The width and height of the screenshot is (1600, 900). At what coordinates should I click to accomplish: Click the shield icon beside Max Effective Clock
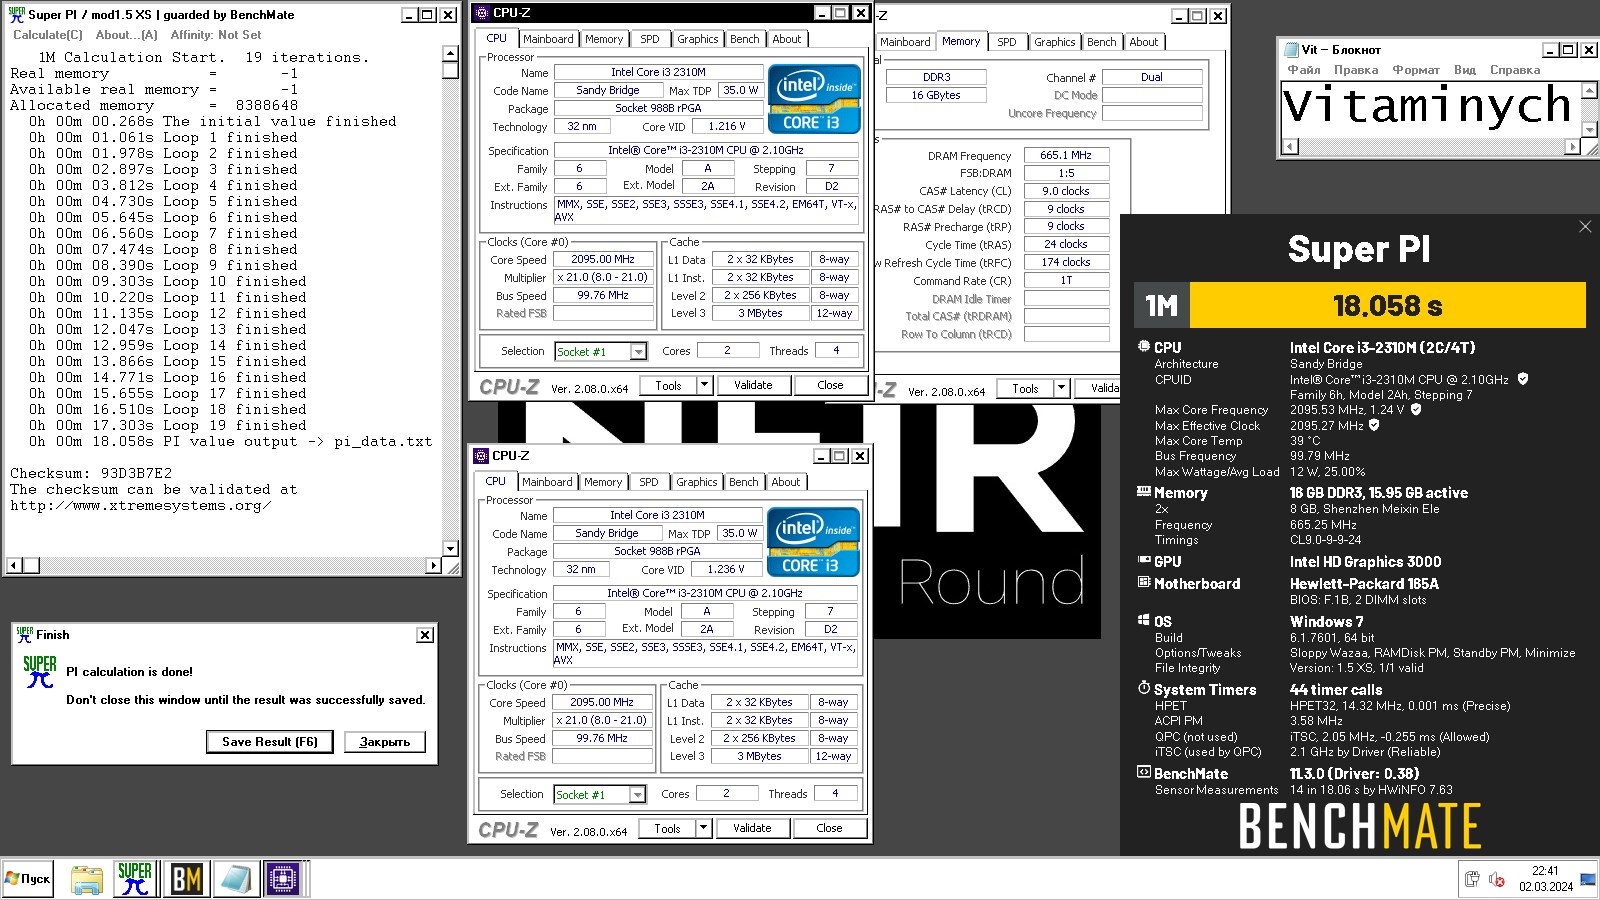click(x=1374, y=425)
